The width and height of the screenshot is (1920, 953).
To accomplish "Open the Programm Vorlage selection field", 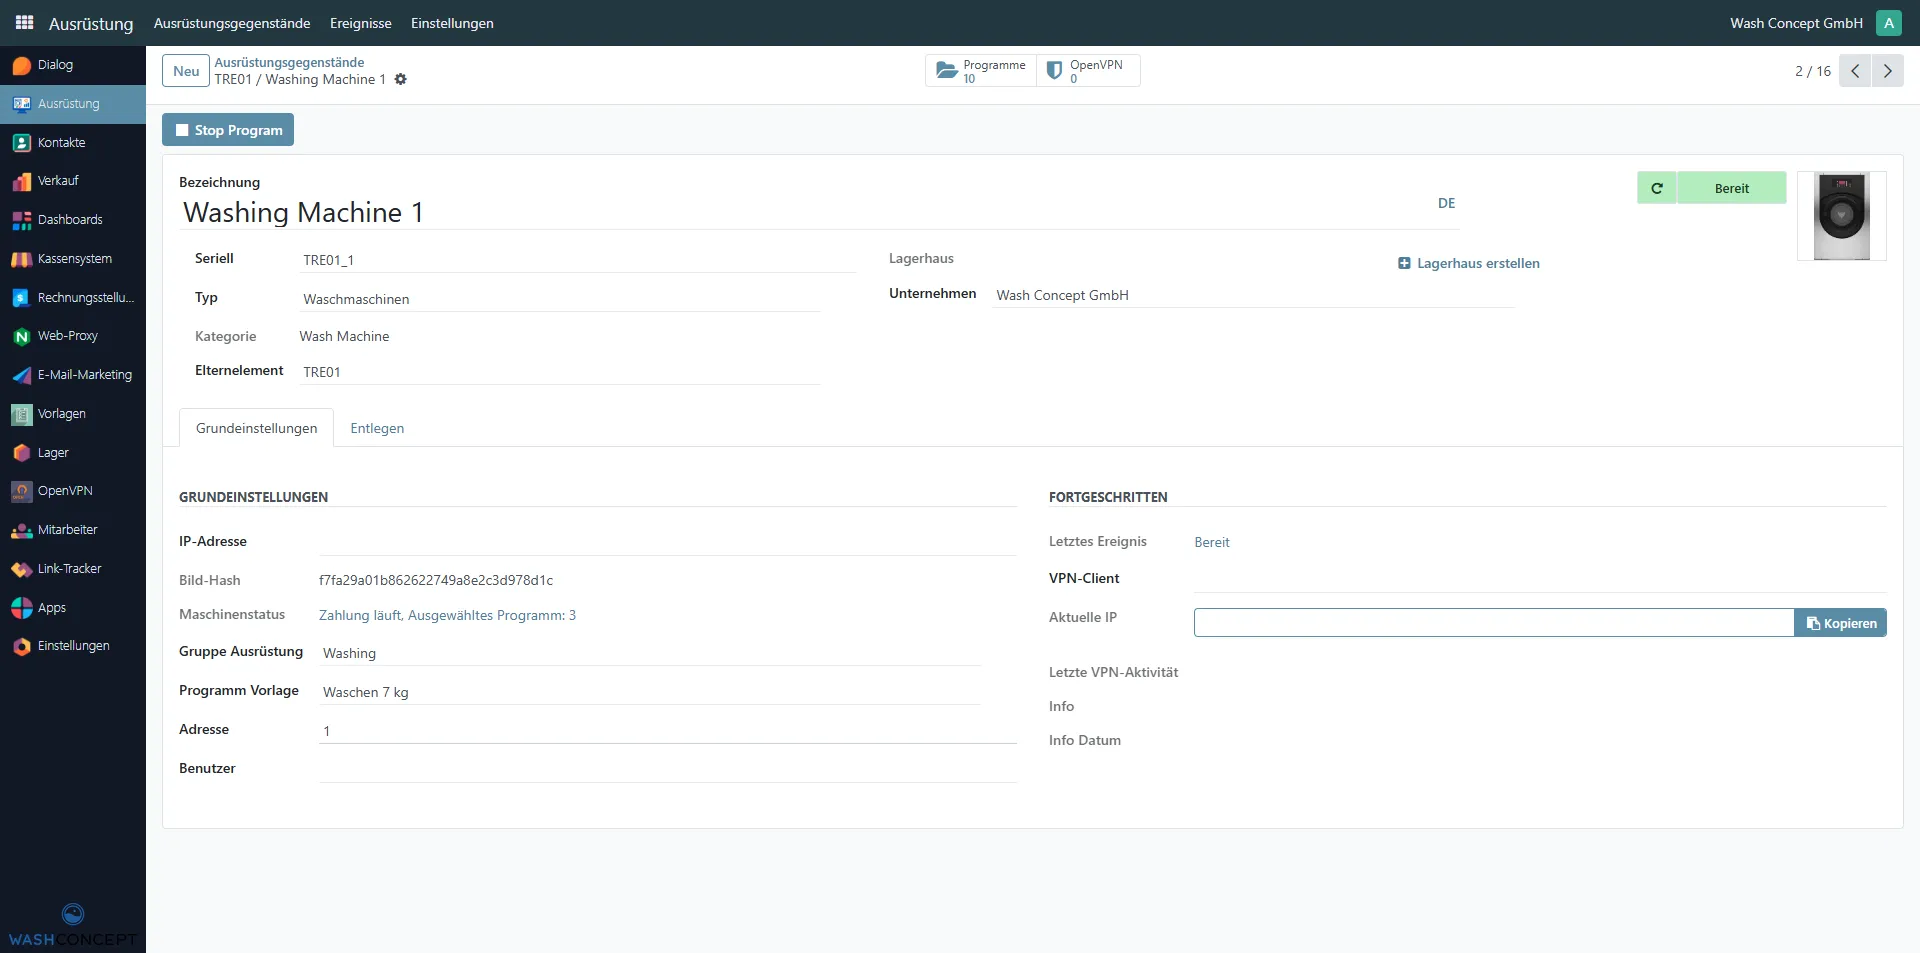I will pyautogui.click(x=650, y=692).
